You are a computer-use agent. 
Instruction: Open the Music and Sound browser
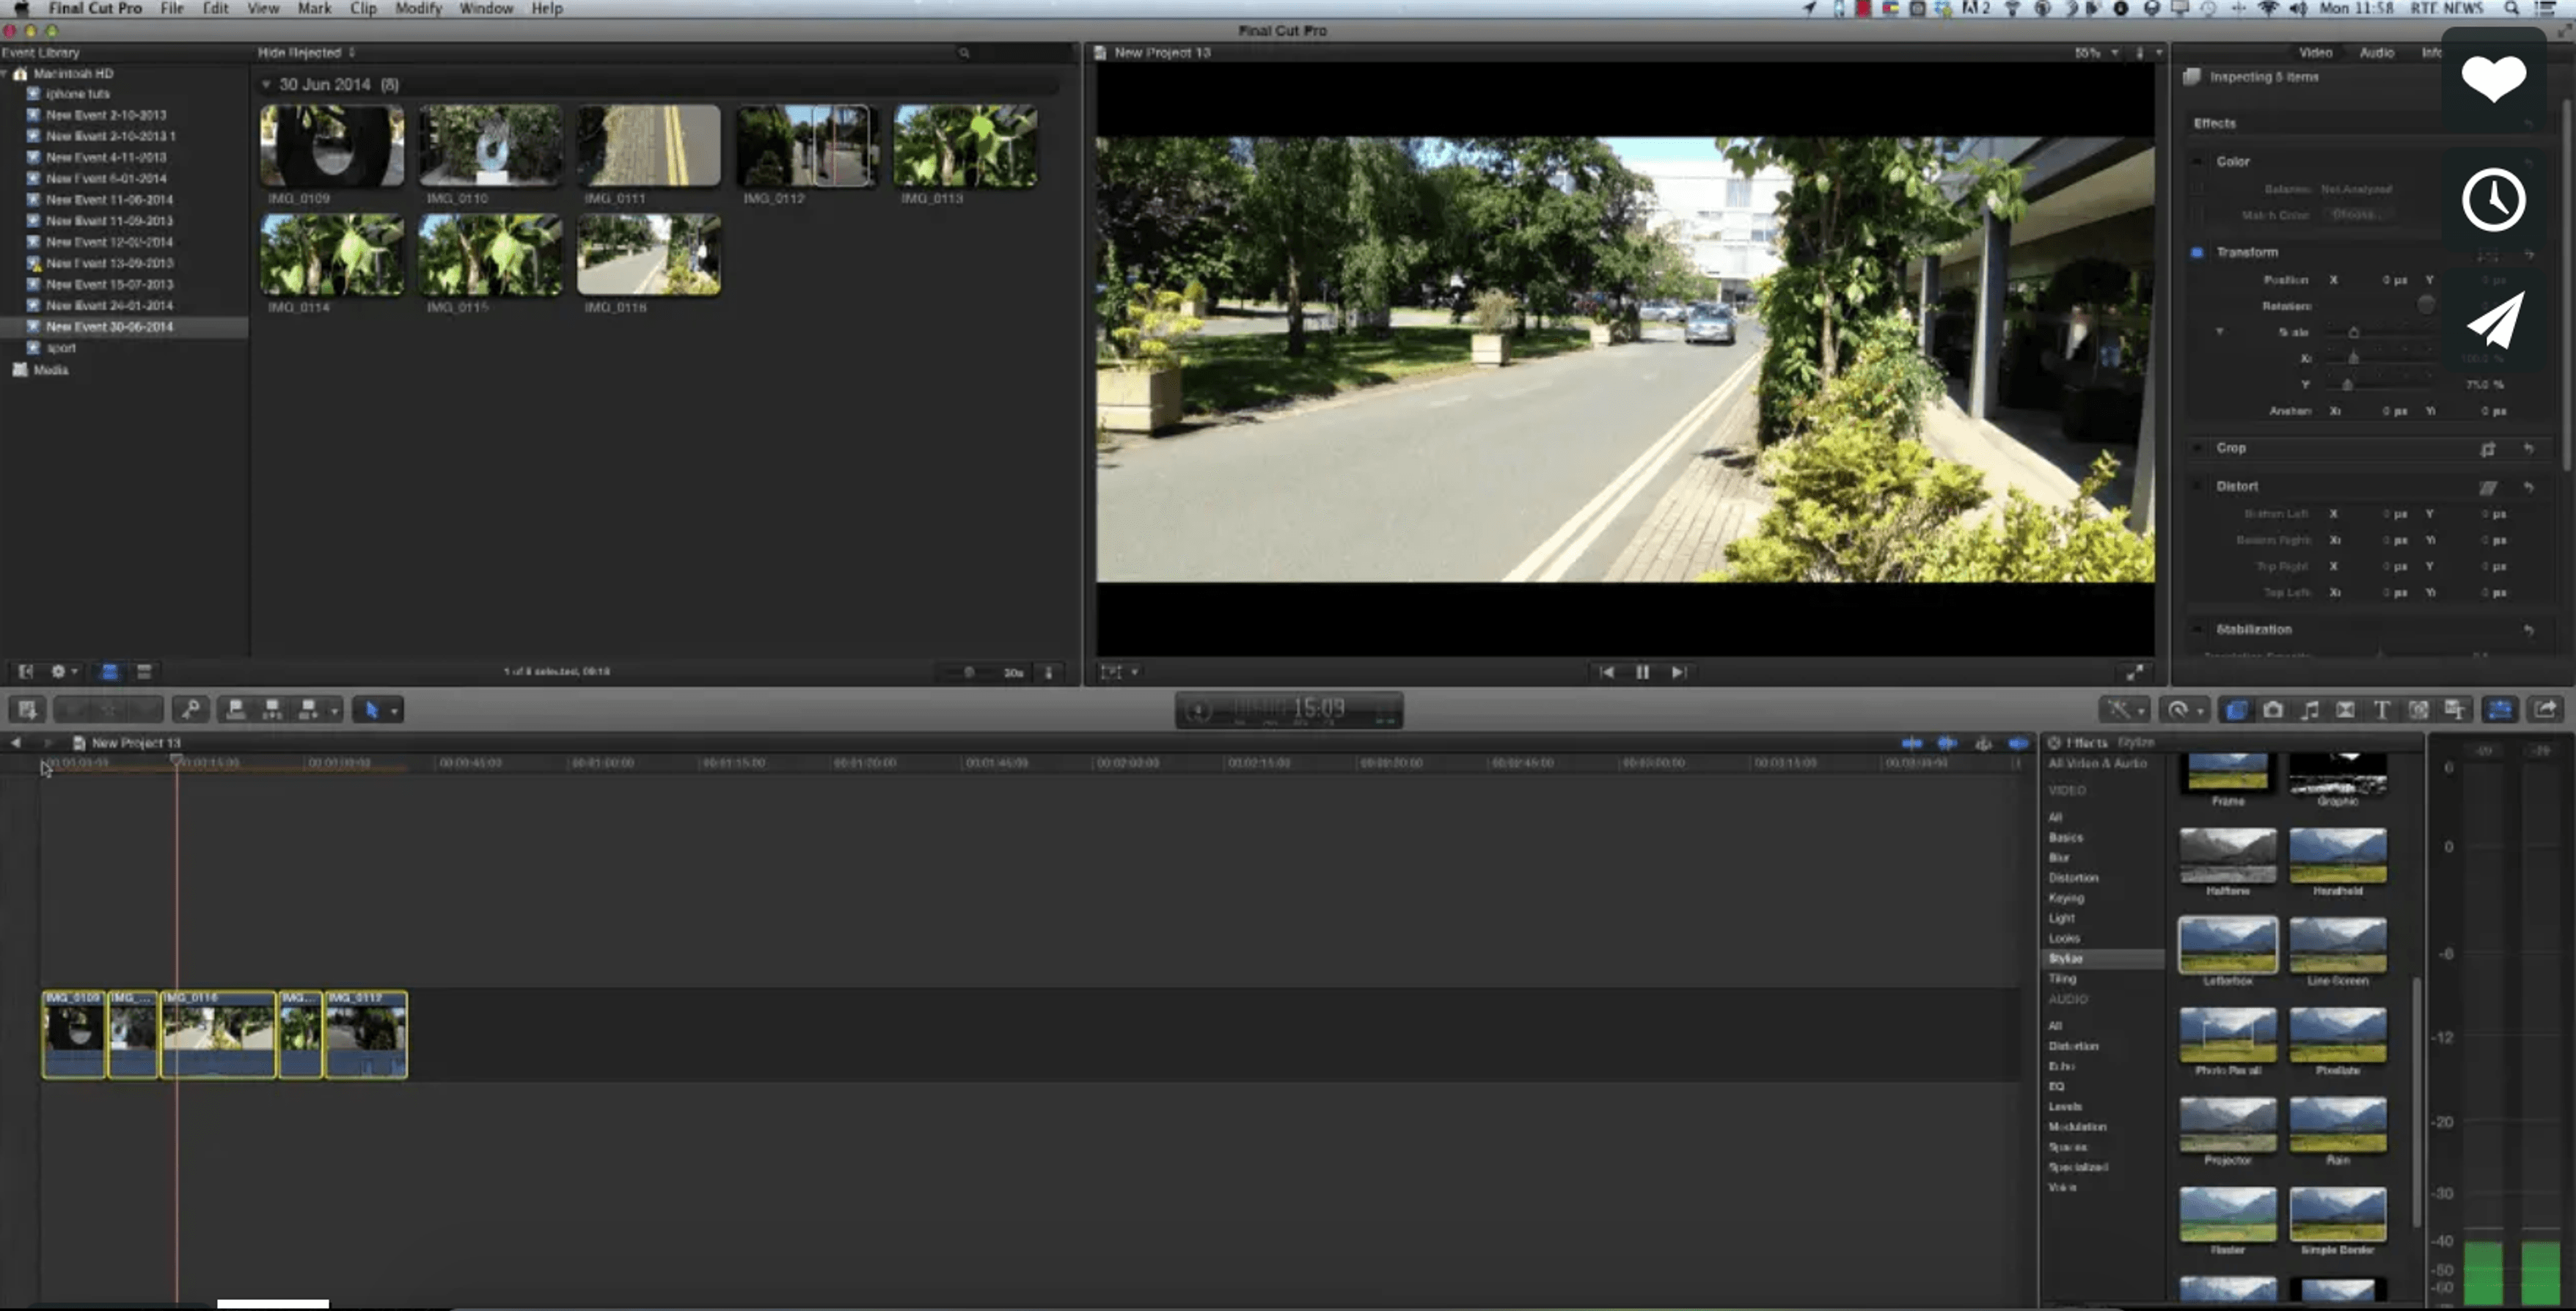coord(2309,709)
